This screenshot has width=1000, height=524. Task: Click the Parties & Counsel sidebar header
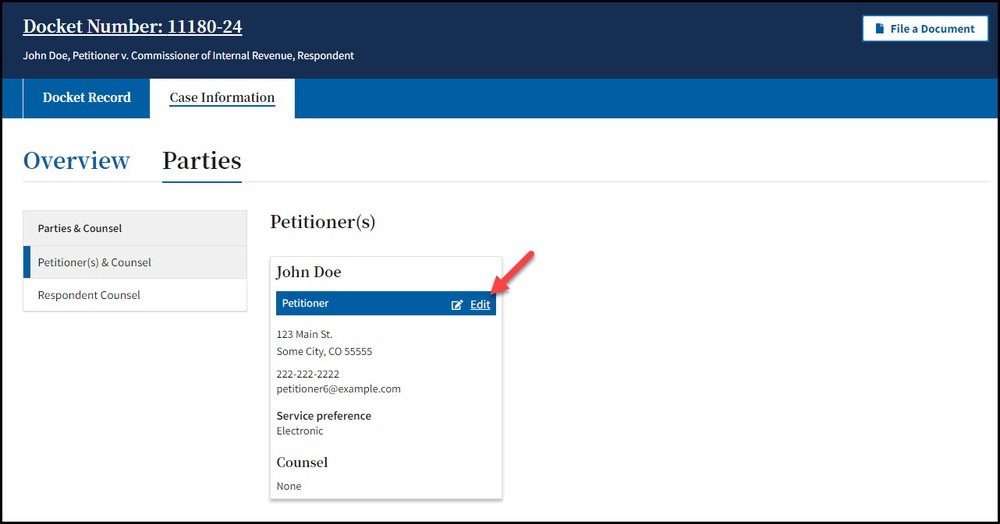pos(80,228)
